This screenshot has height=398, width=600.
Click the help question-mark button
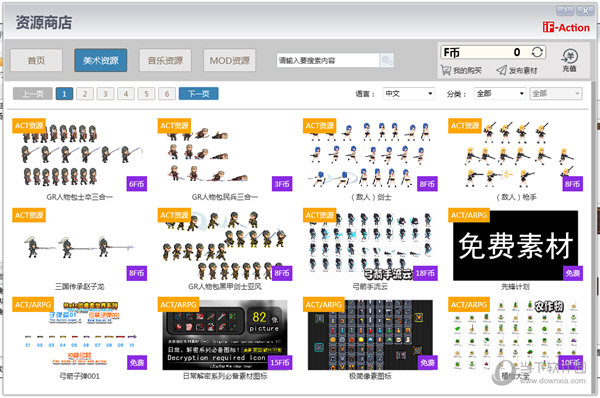pos(565,11)
